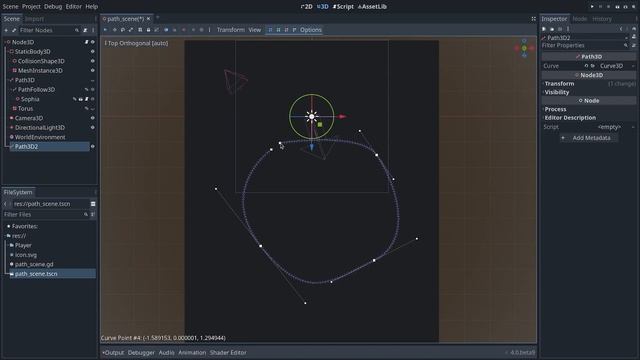
Task: Select the Torus node
Action: pos(25,109)
